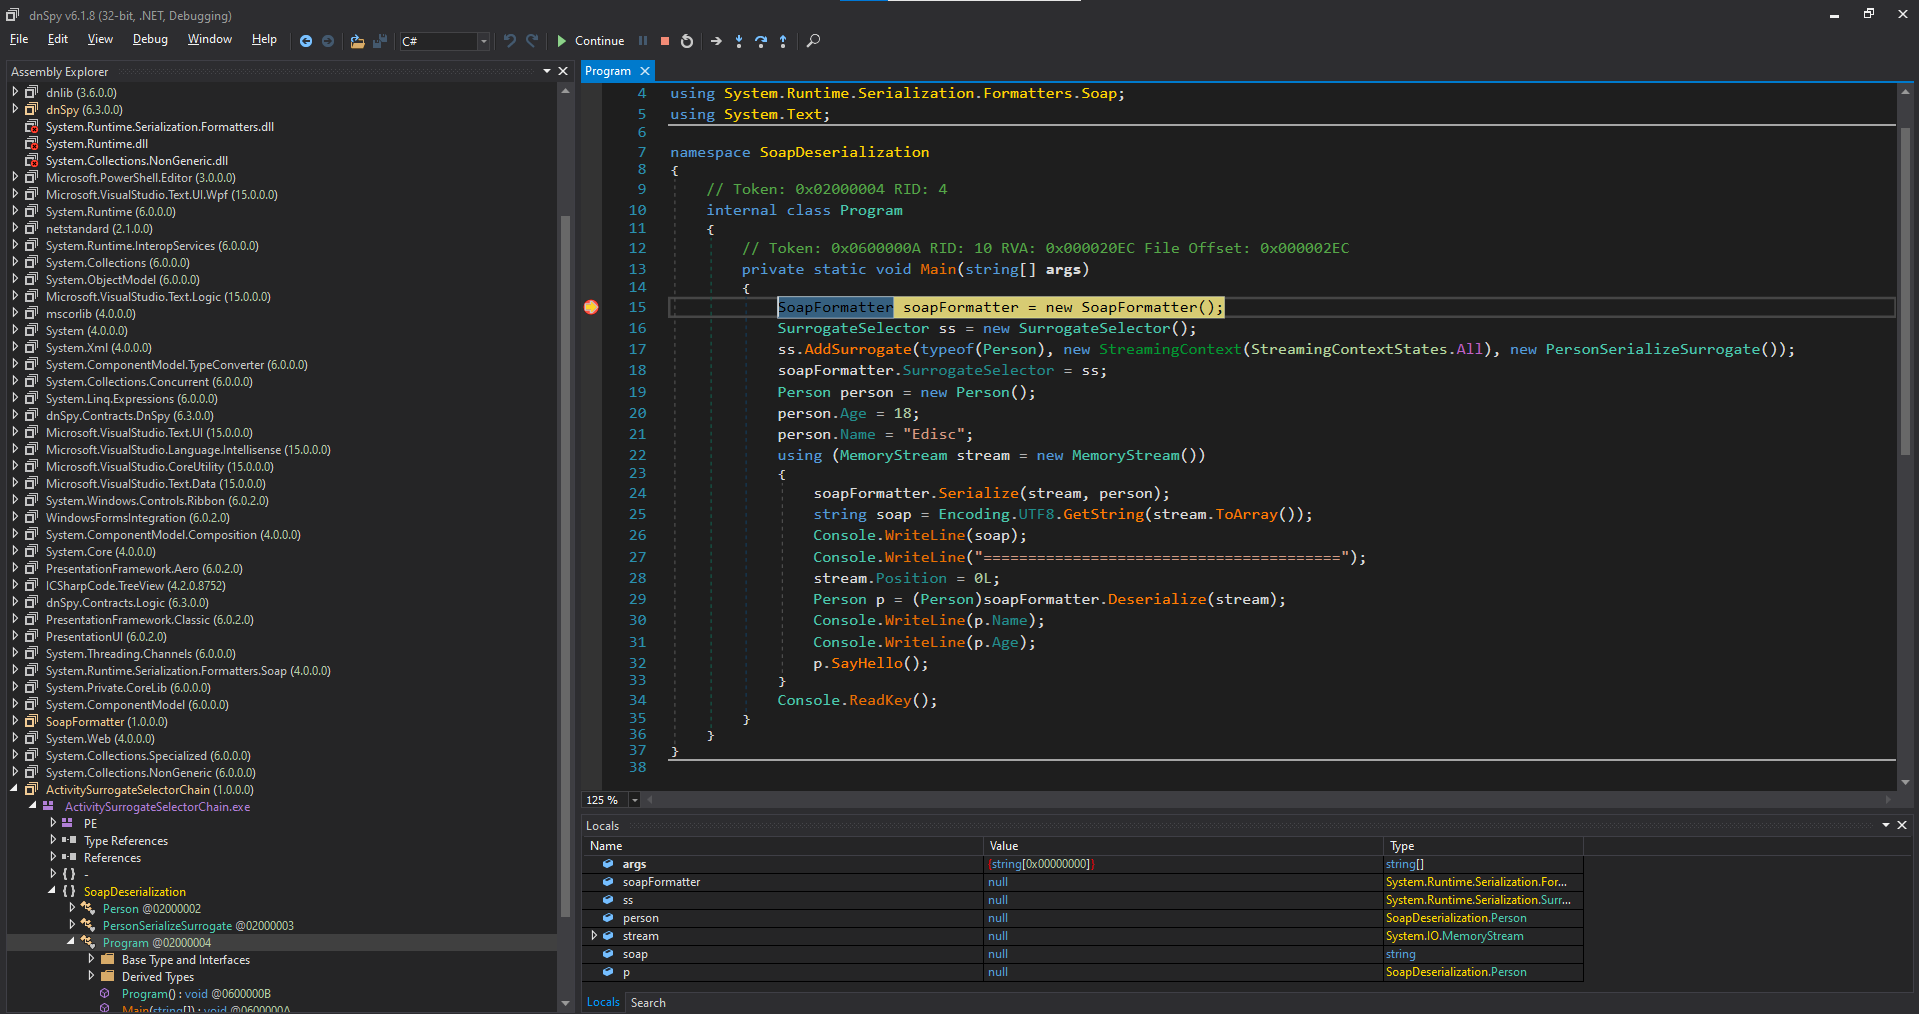Screen dimensions: 1919x1014
Task: Restart the debugging session
Action: tap(687, 41)
